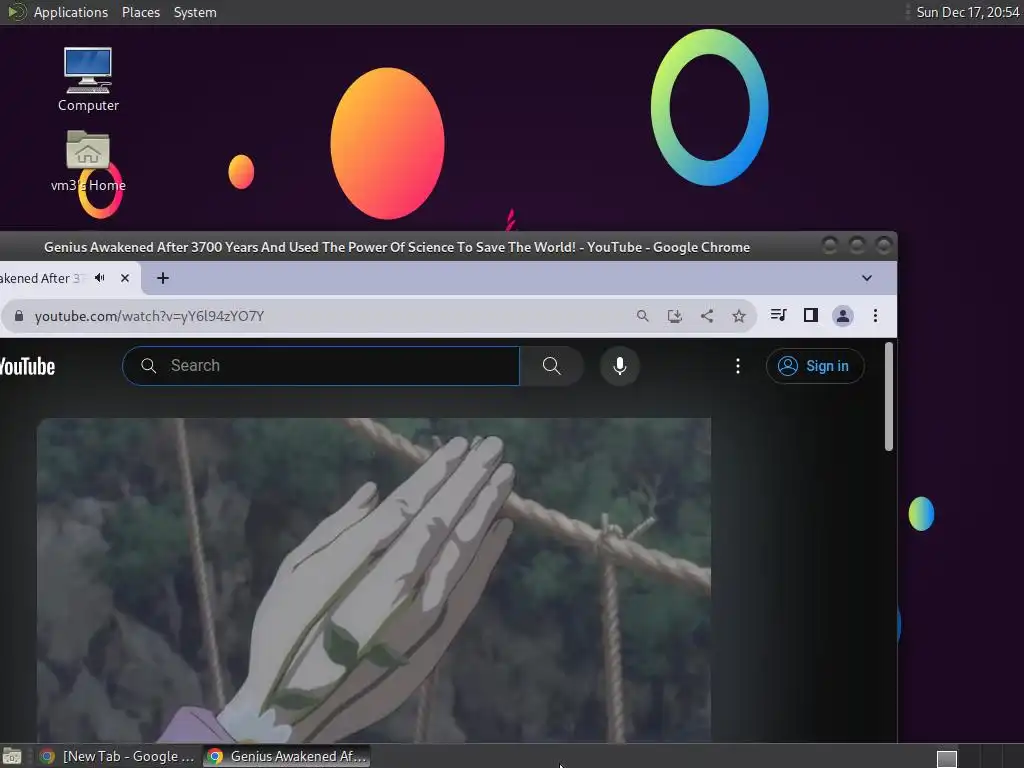Submit the YouTube search button
The image size is (1024, 768).
552,366
